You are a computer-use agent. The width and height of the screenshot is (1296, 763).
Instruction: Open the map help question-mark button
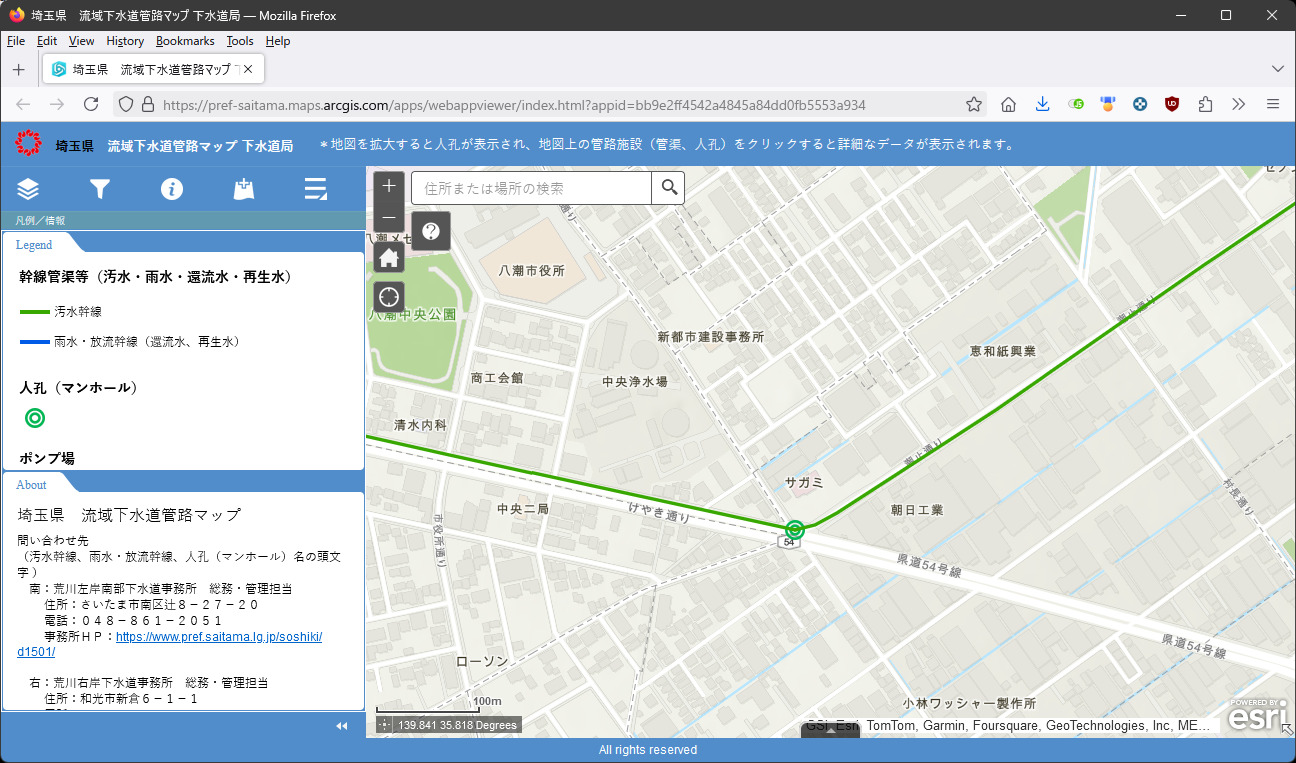pyautogui.click(x=431, y=231)
